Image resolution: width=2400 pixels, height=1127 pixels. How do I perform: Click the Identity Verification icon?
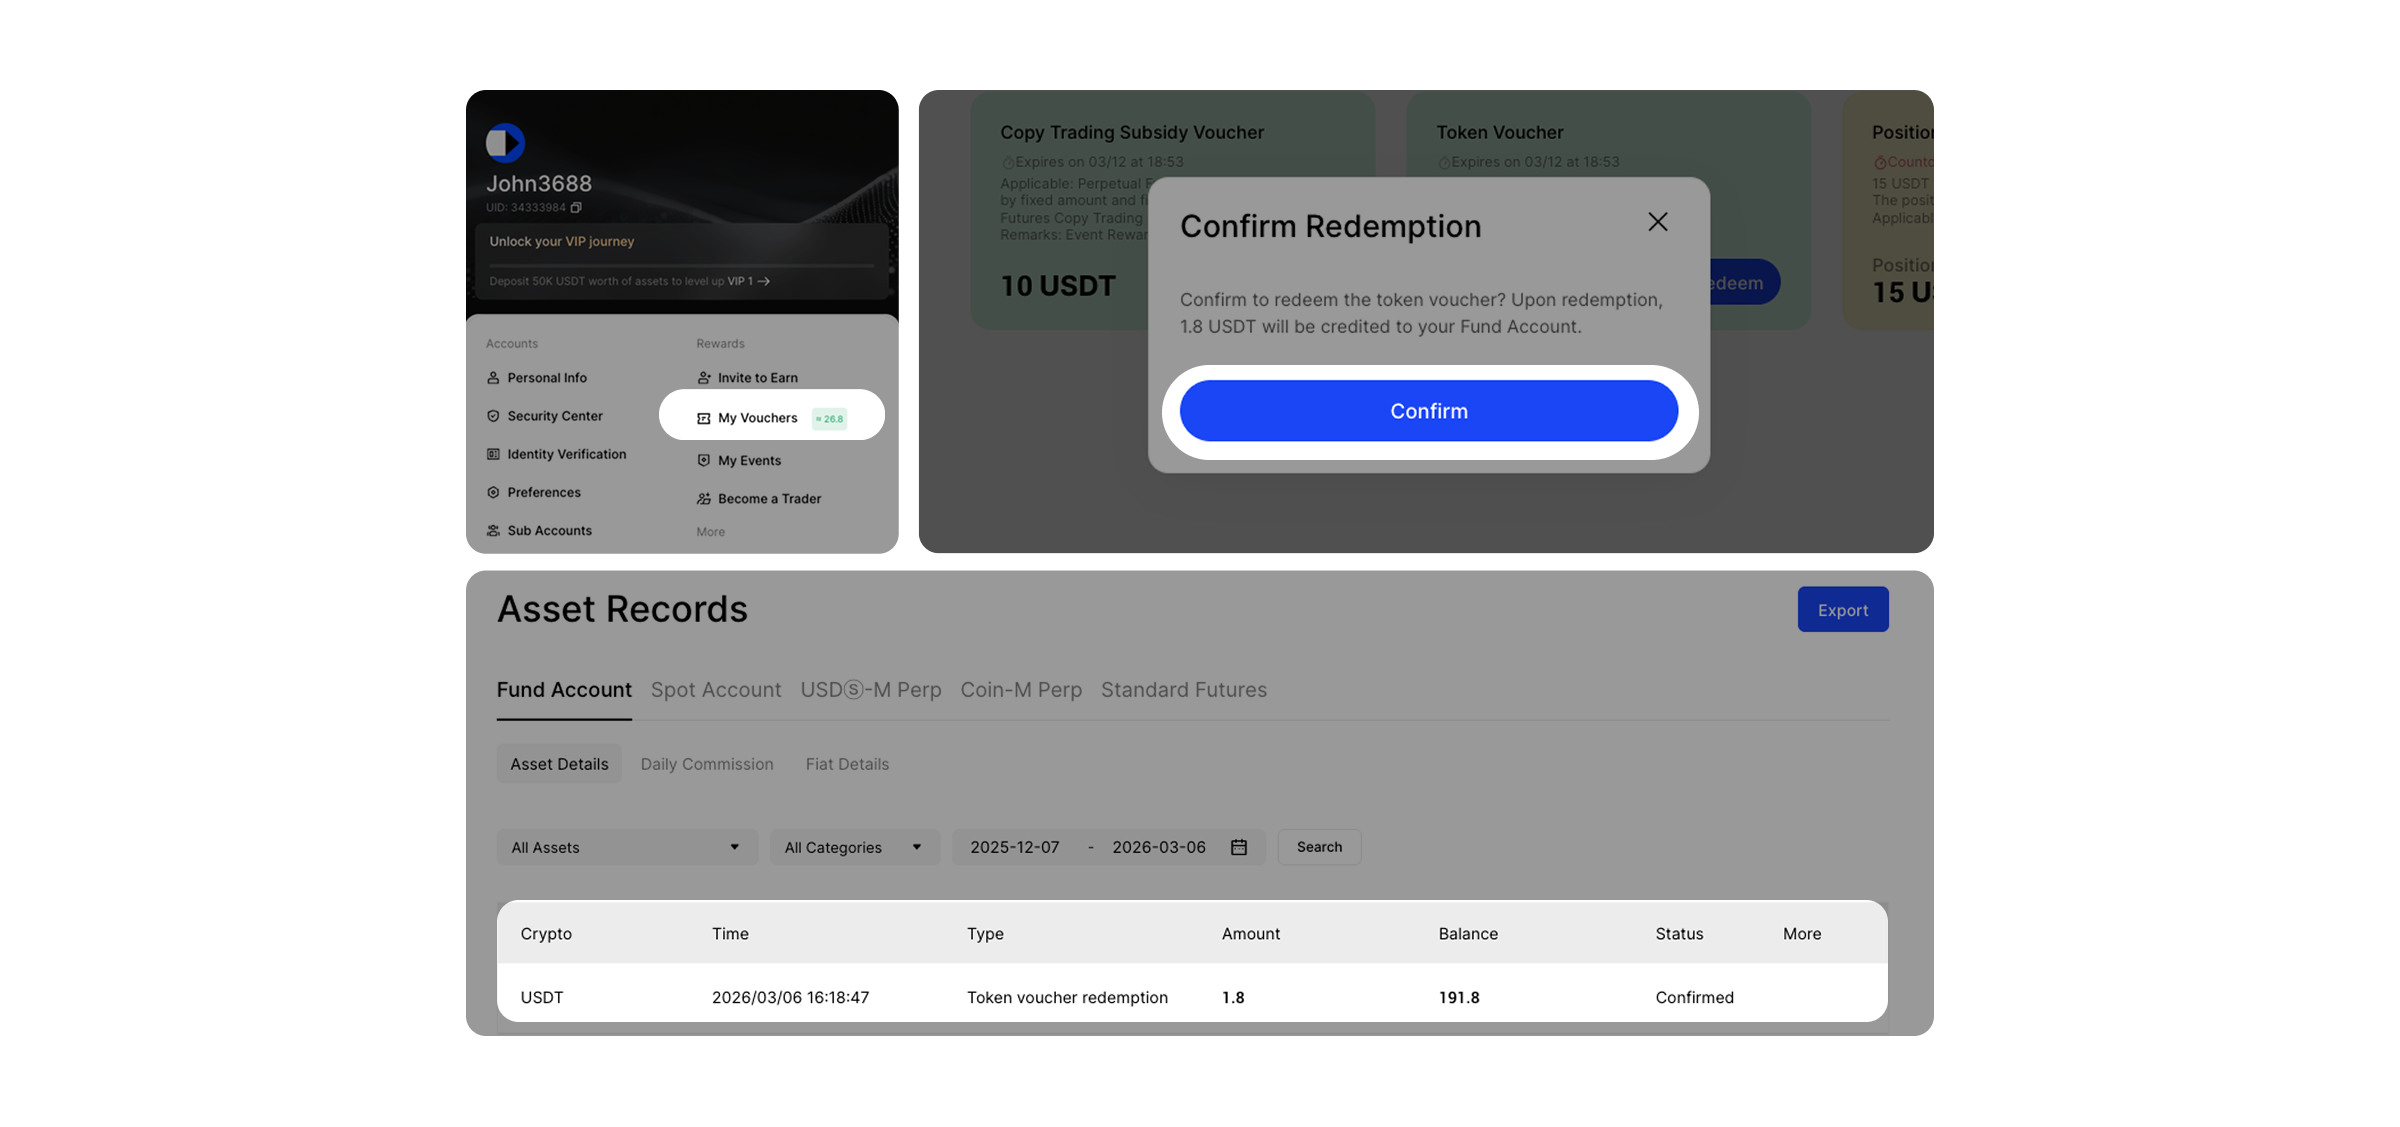pos(493,454)
